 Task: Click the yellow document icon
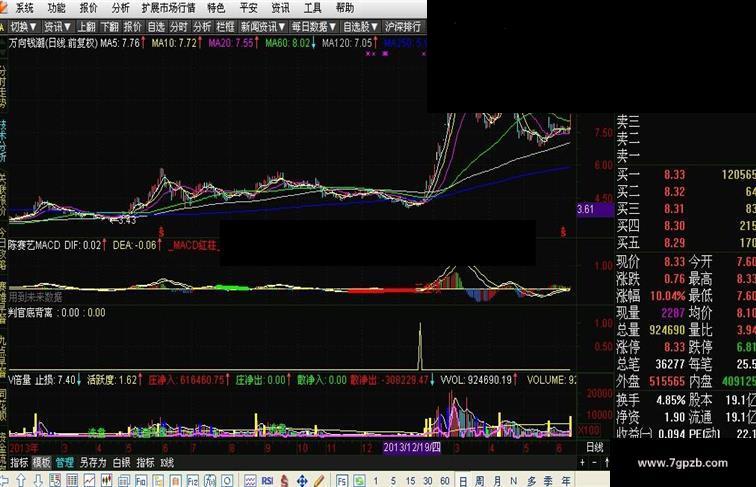(x=158, y=480)
